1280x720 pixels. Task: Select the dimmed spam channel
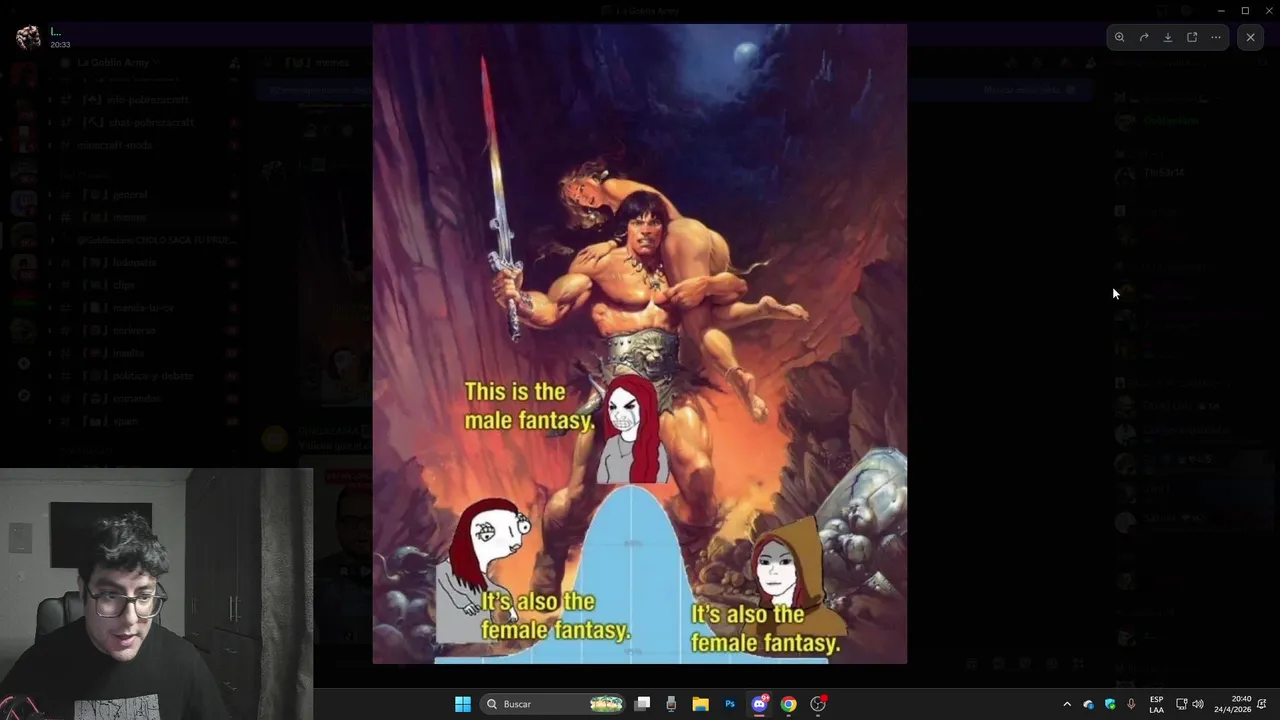145,421
